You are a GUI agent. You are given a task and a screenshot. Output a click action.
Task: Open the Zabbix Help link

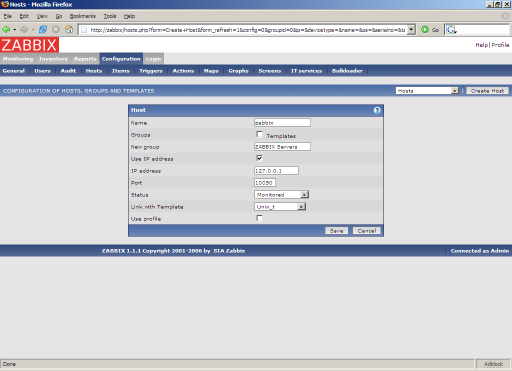pos(481,45)
